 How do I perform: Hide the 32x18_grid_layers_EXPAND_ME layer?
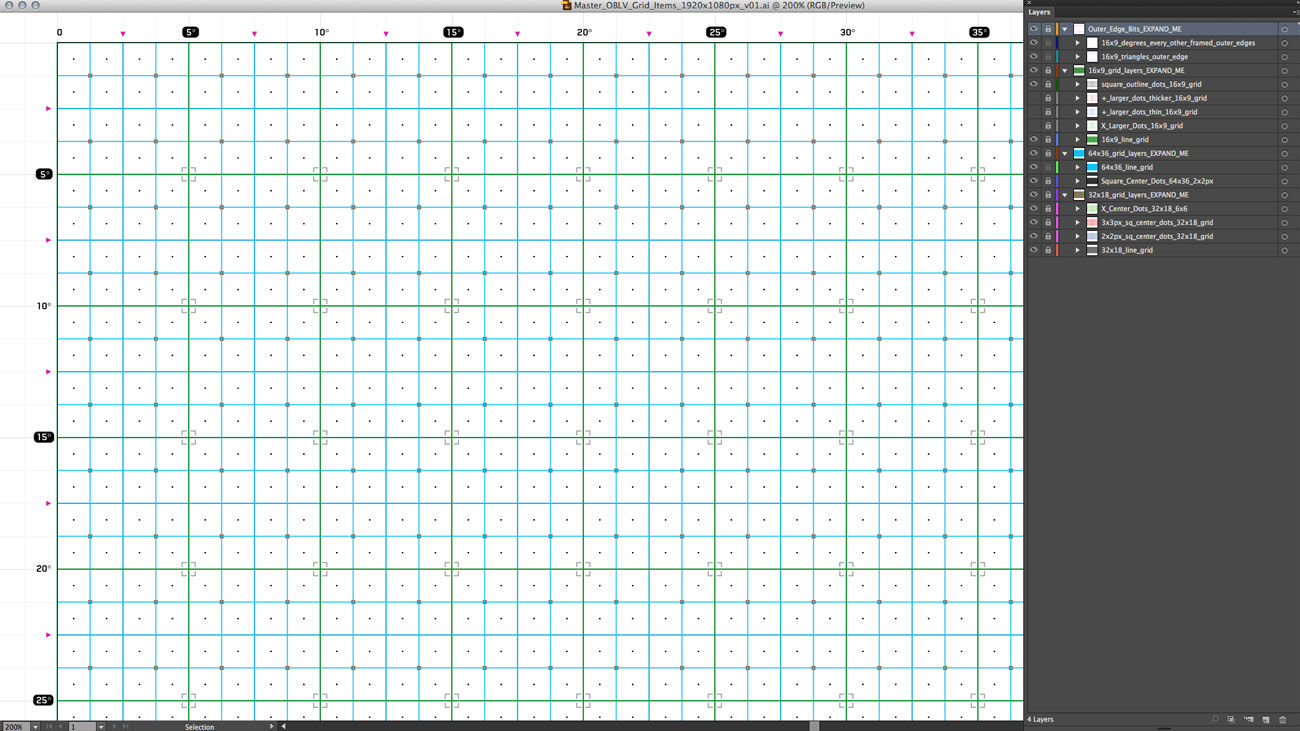pyautogui.click(x=1034, y=195)
